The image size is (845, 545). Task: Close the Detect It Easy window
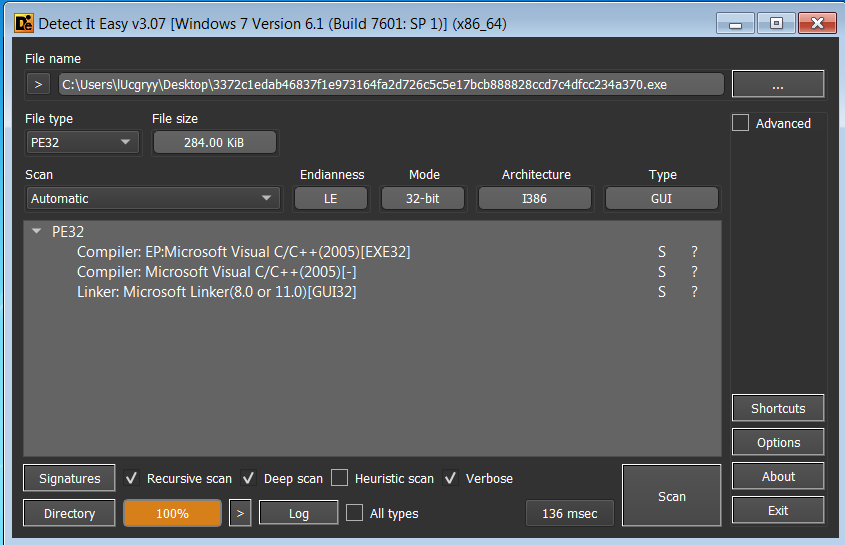click(818, 24)
